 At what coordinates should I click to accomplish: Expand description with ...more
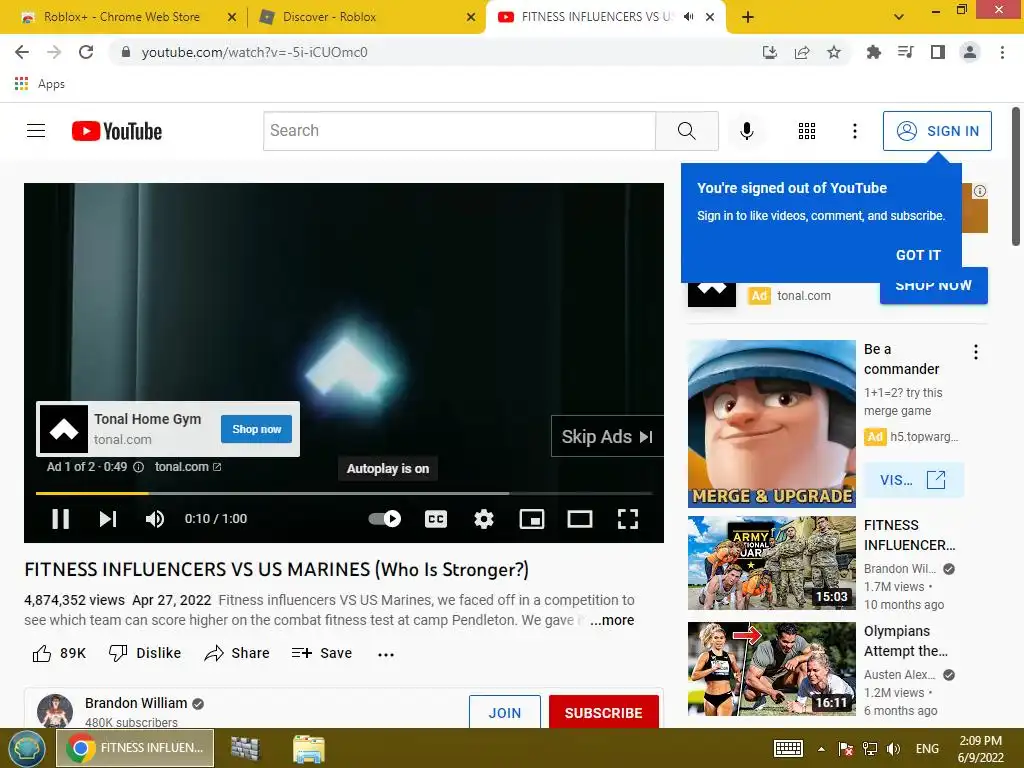(x=612, y=620)
